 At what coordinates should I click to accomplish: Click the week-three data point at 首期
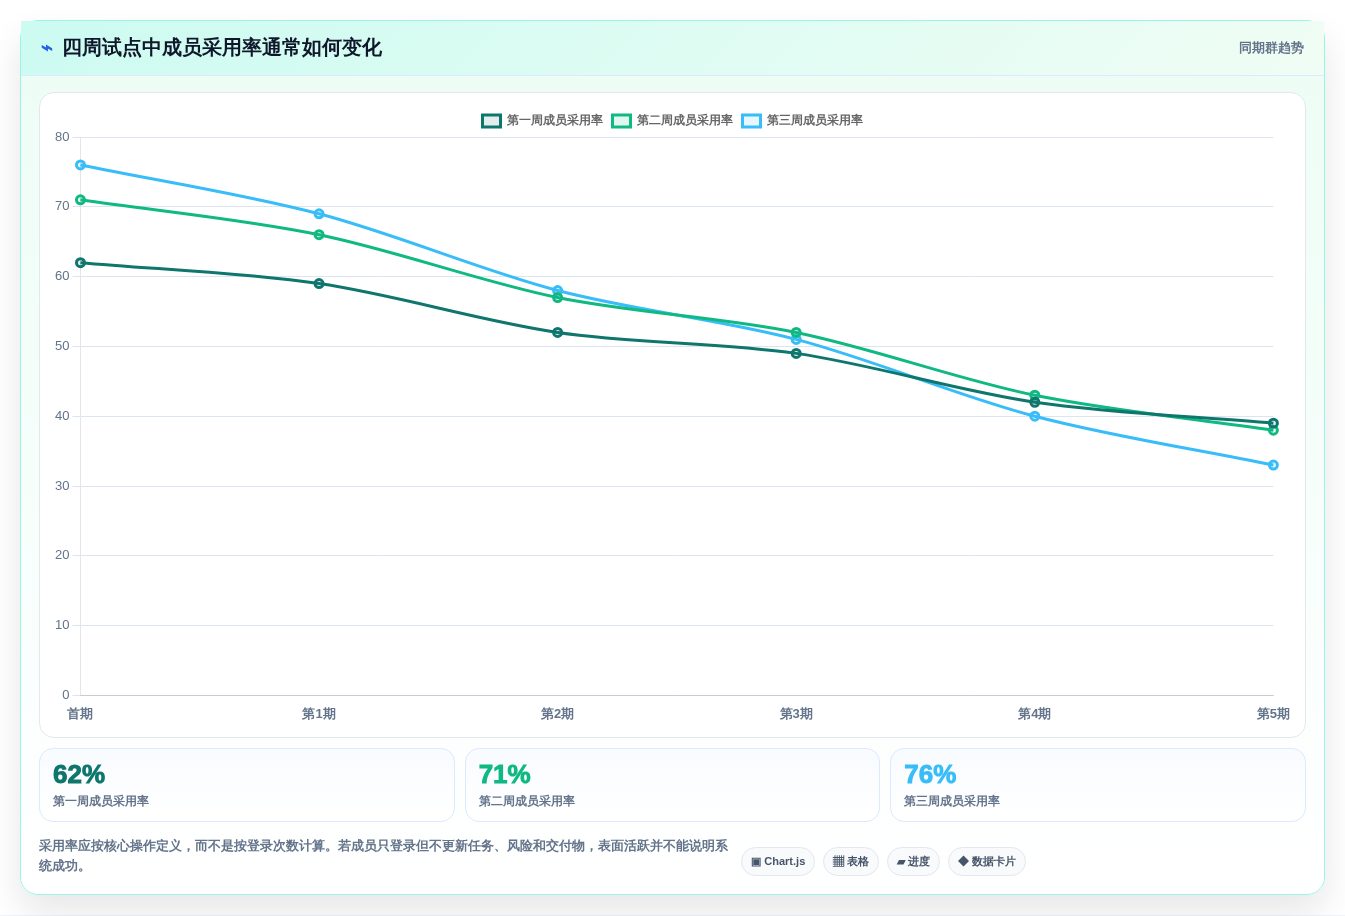(x=81, y=165)
